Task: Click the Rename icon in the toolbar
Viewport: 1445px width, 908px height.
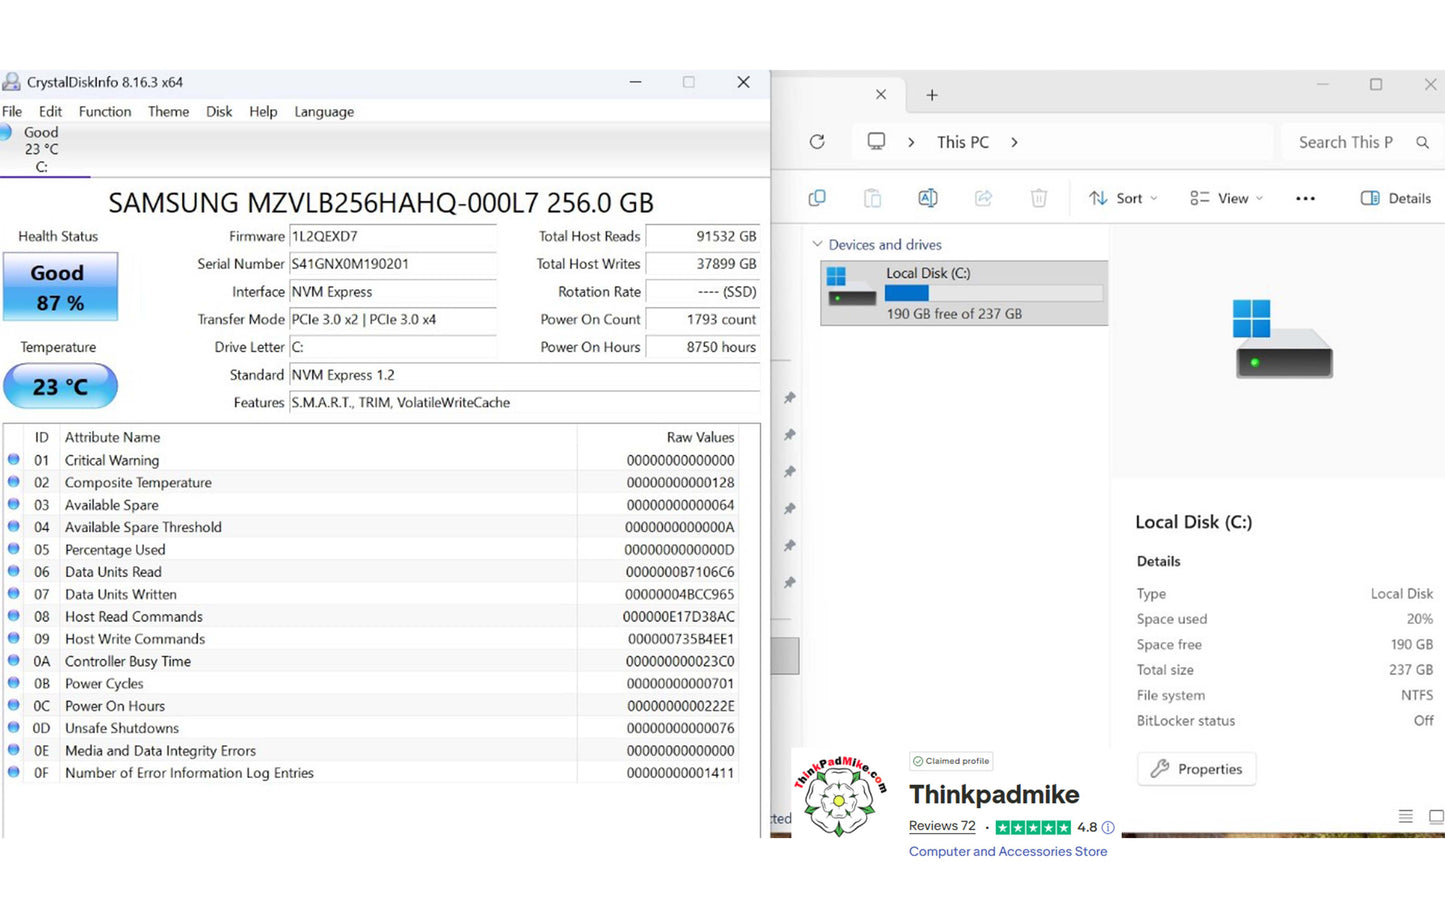Action: click(x=927, y=198)
